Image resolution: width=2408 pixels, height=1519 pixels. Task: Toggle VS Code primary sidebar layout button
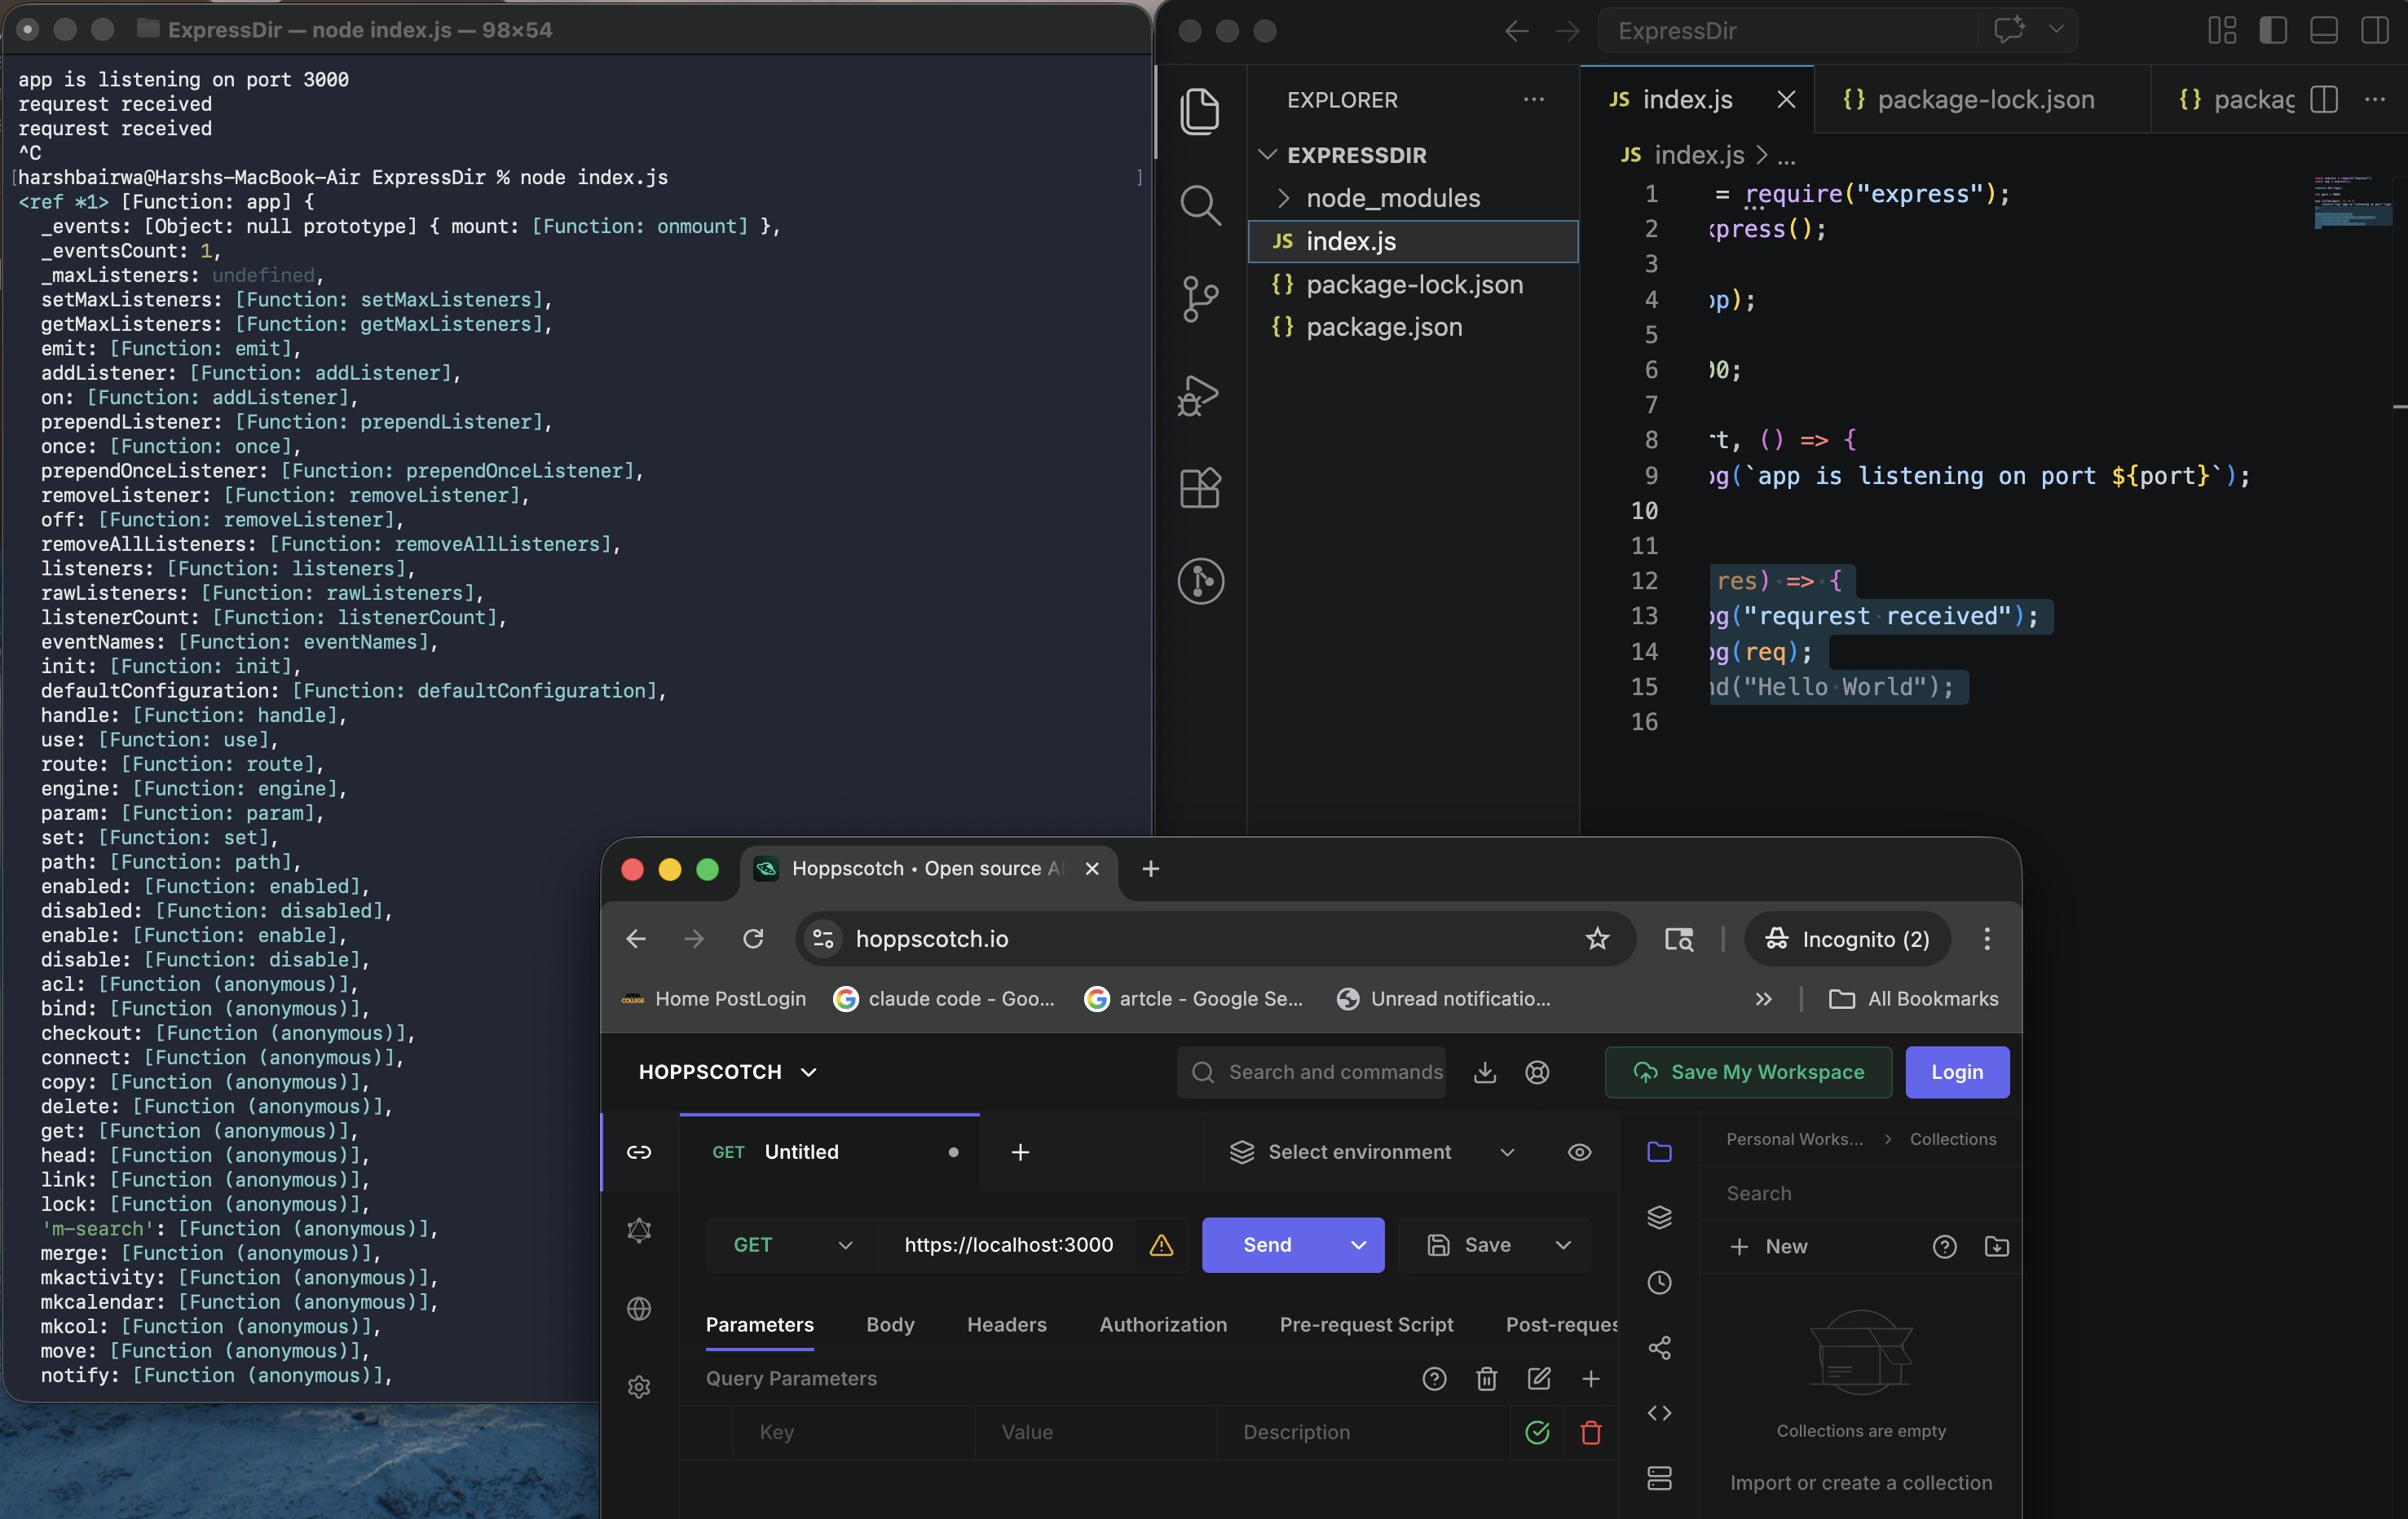2273,31
